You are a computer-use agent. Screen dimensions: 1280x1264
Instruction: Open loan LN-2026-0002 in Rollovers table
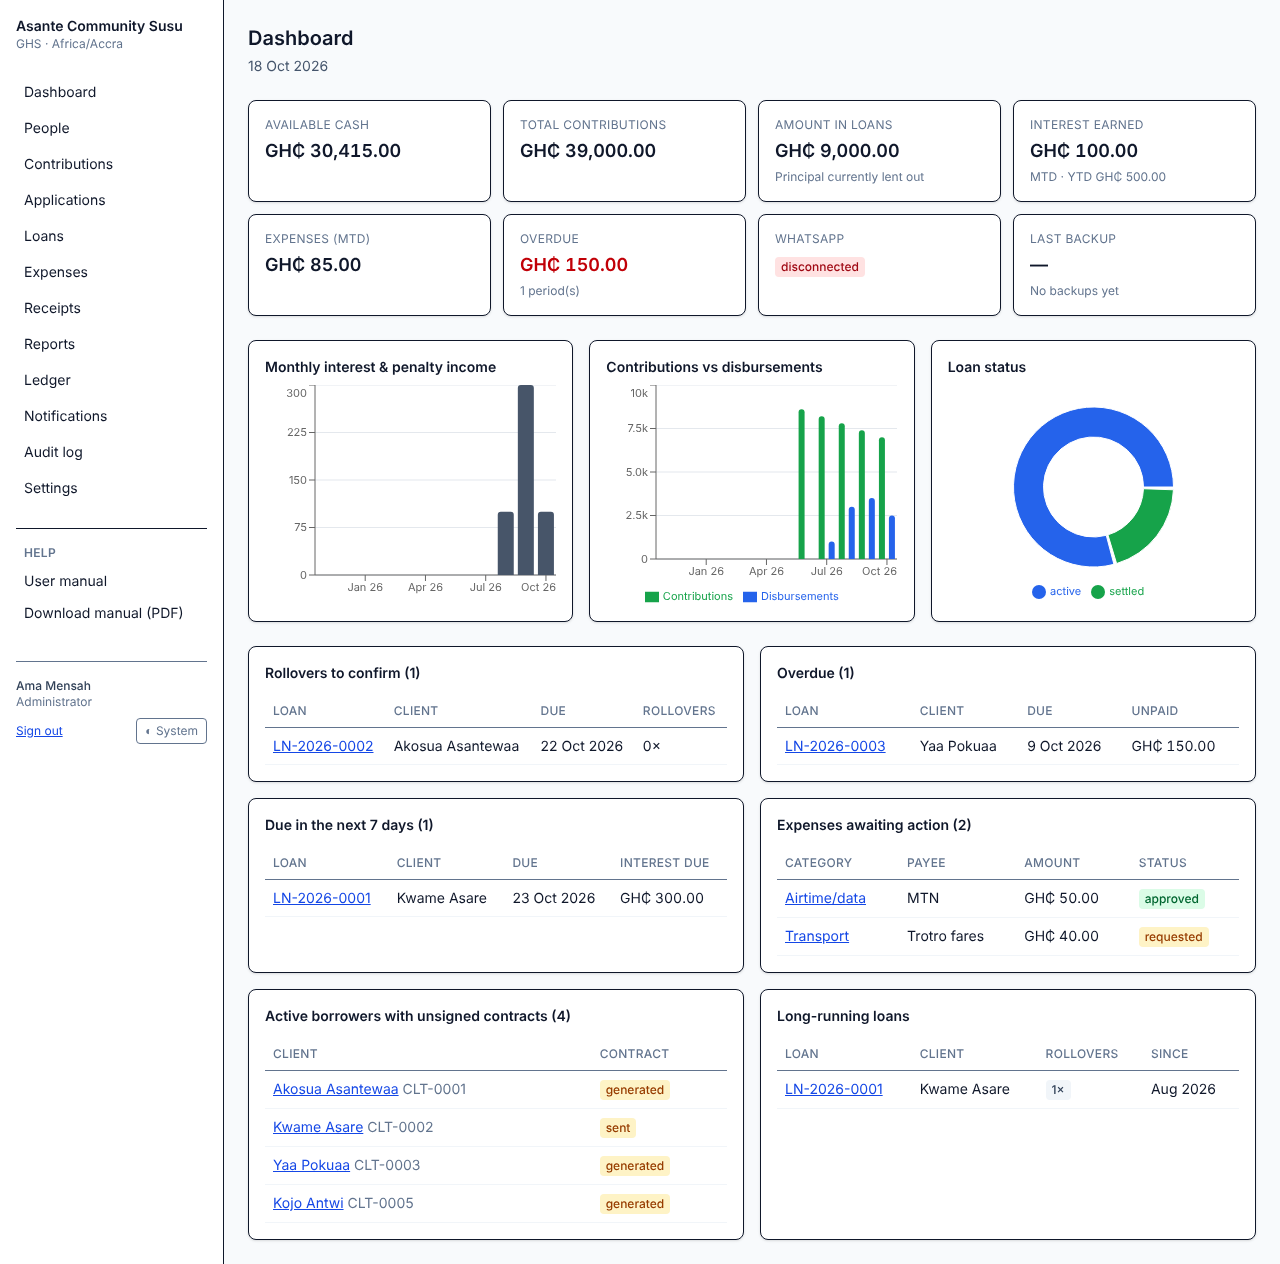pos(323,746)
